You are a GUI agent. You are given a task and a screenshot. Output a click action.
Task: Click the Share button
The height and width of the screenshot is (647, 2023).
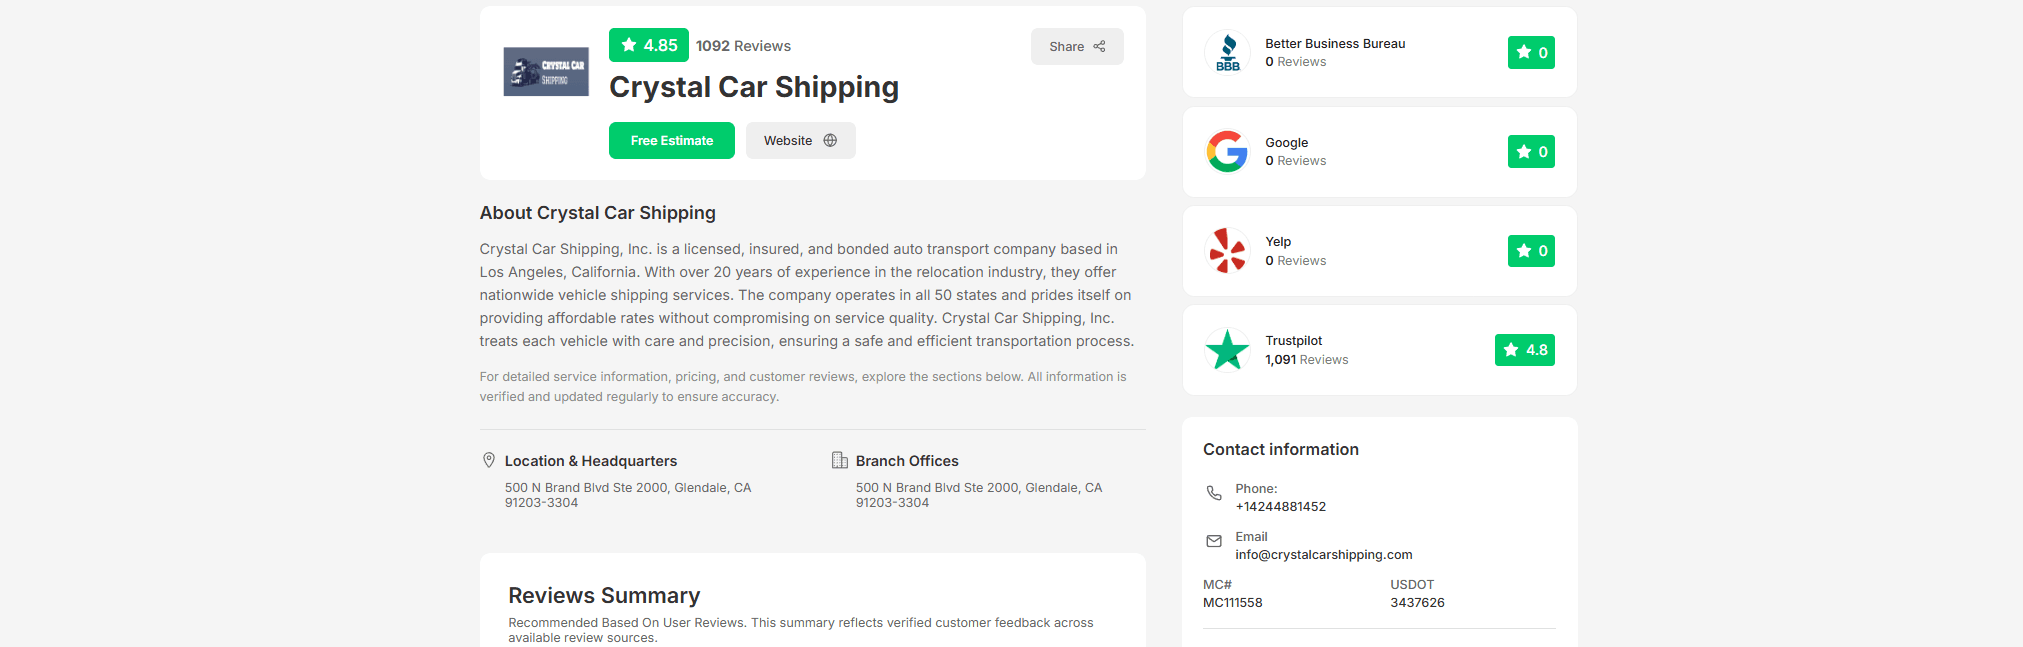(x=1077, y=47)
